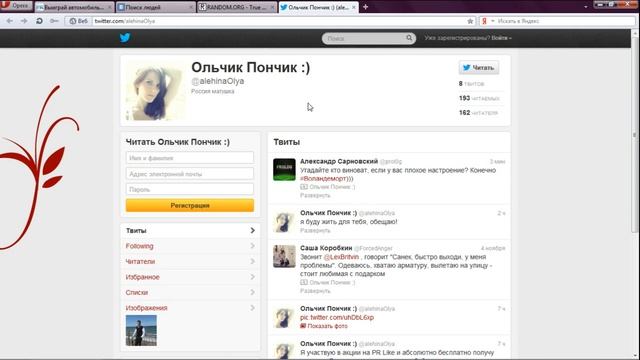The width and height of the screenshot is (640, 360).
Task: Click the "Пароль" password field
Action: (190, 189)
